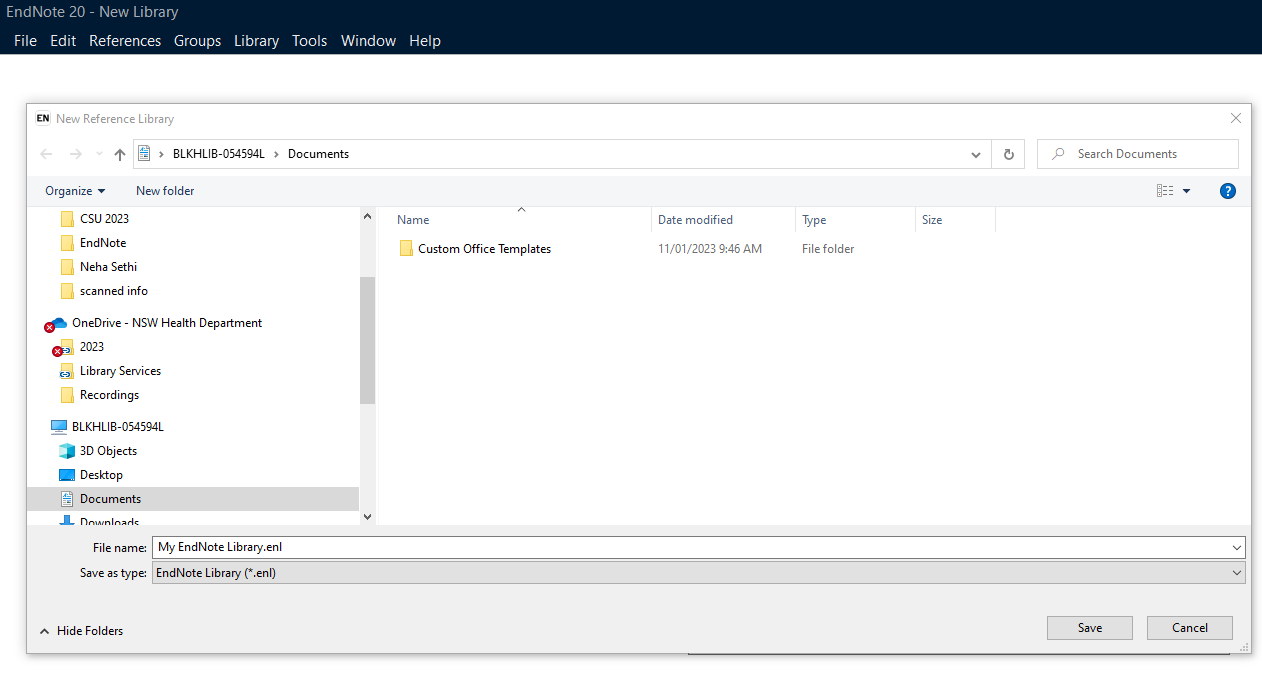The image size is (1262, 676).
Task: Open the References menu
Action: pyautogui.click(x=125, y=41)
